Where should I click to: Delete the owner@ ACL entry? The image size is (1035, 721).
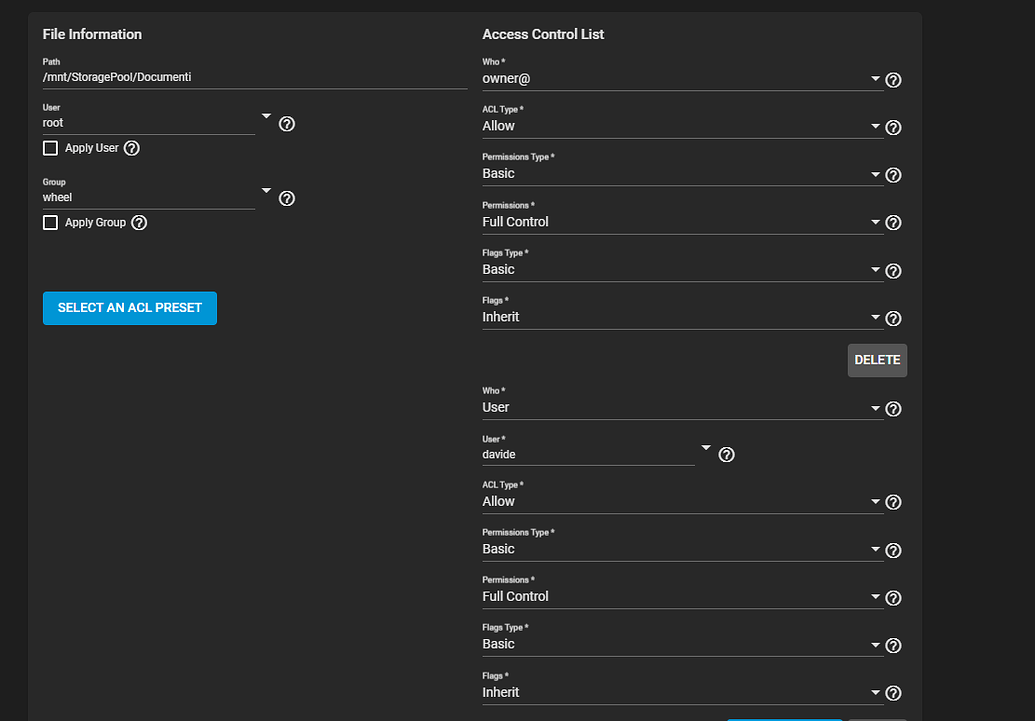(877, 360)
